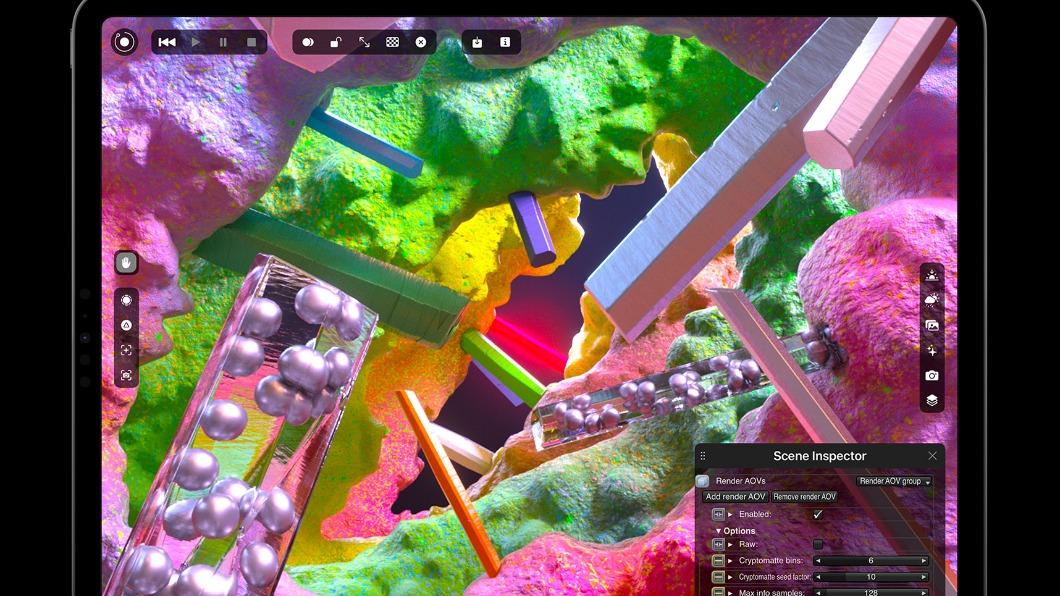Click the circled X icon in toolbar
Image resolution: width=1060 pixels, height=596 pixels.
[420, 42]
